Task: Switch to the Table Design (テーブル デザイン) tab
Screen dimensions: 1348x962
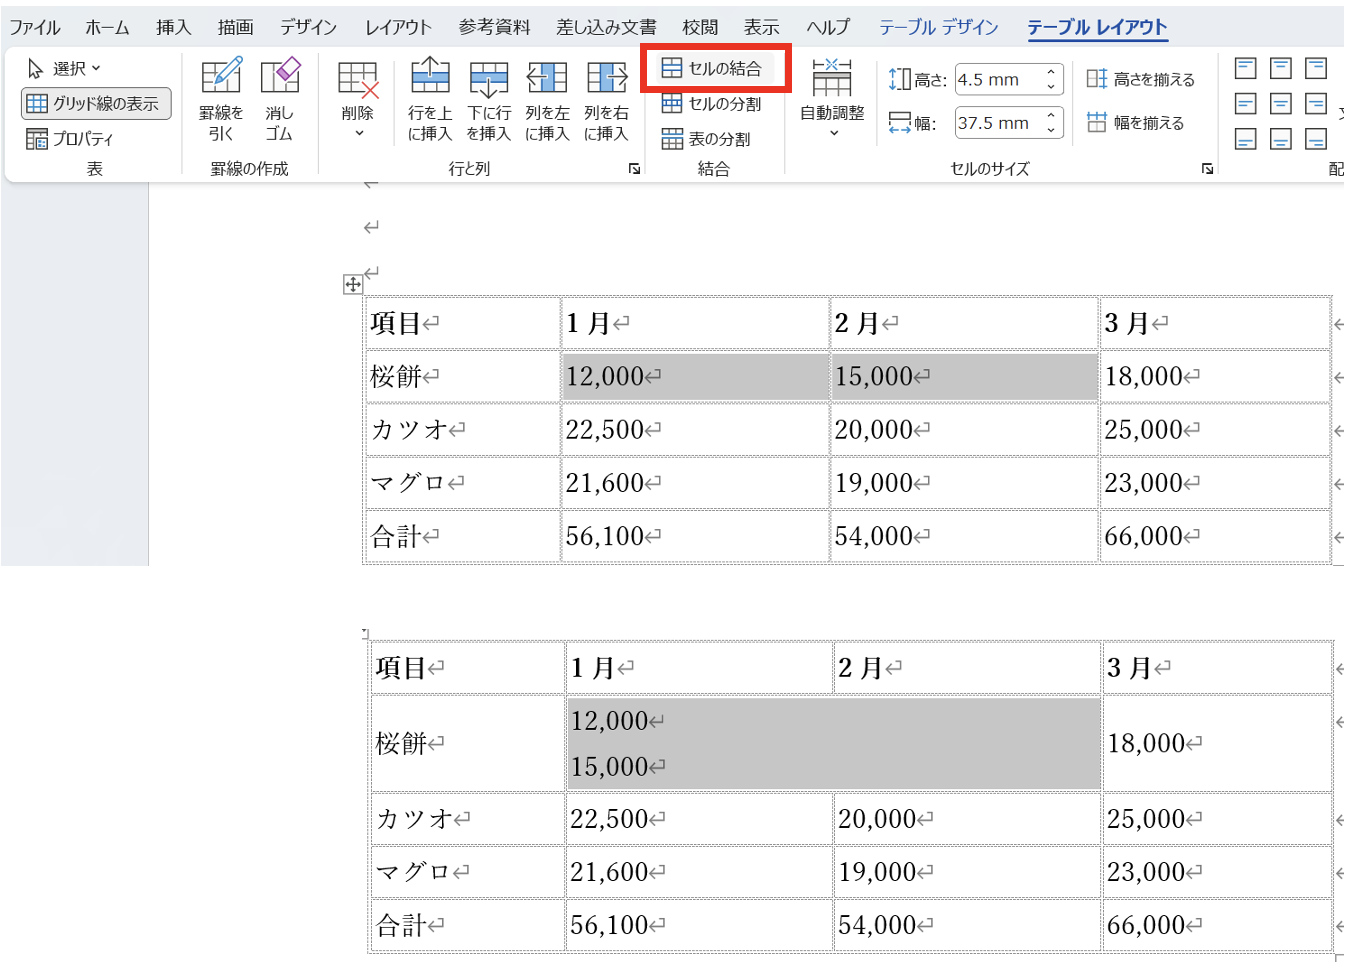Action: (938, 27)
